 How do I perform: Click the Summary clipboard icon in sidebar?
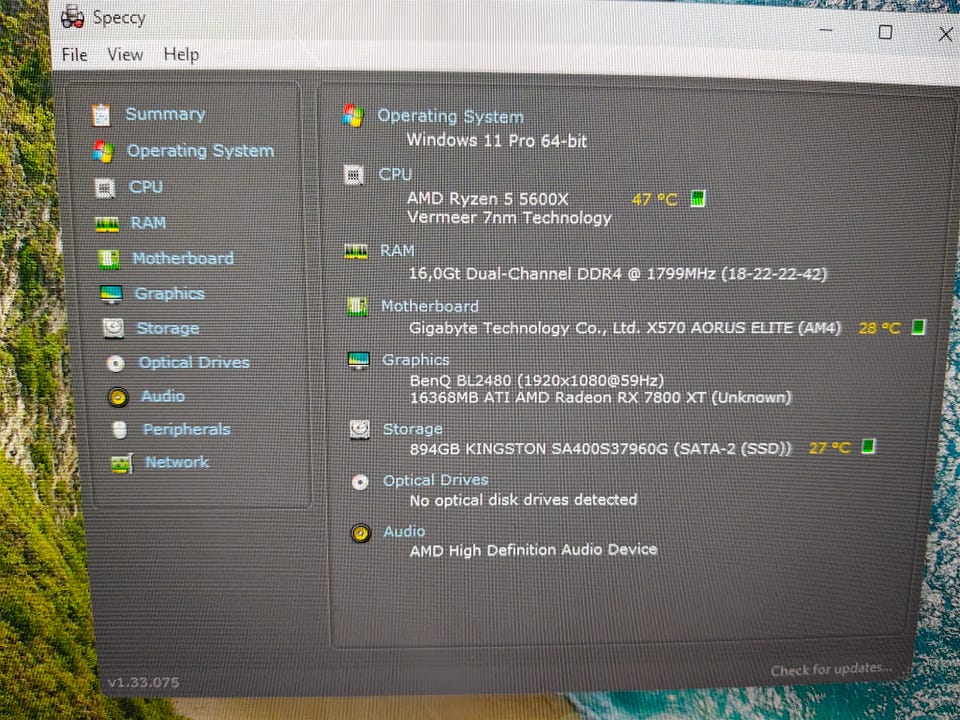[x=101, y=114]
